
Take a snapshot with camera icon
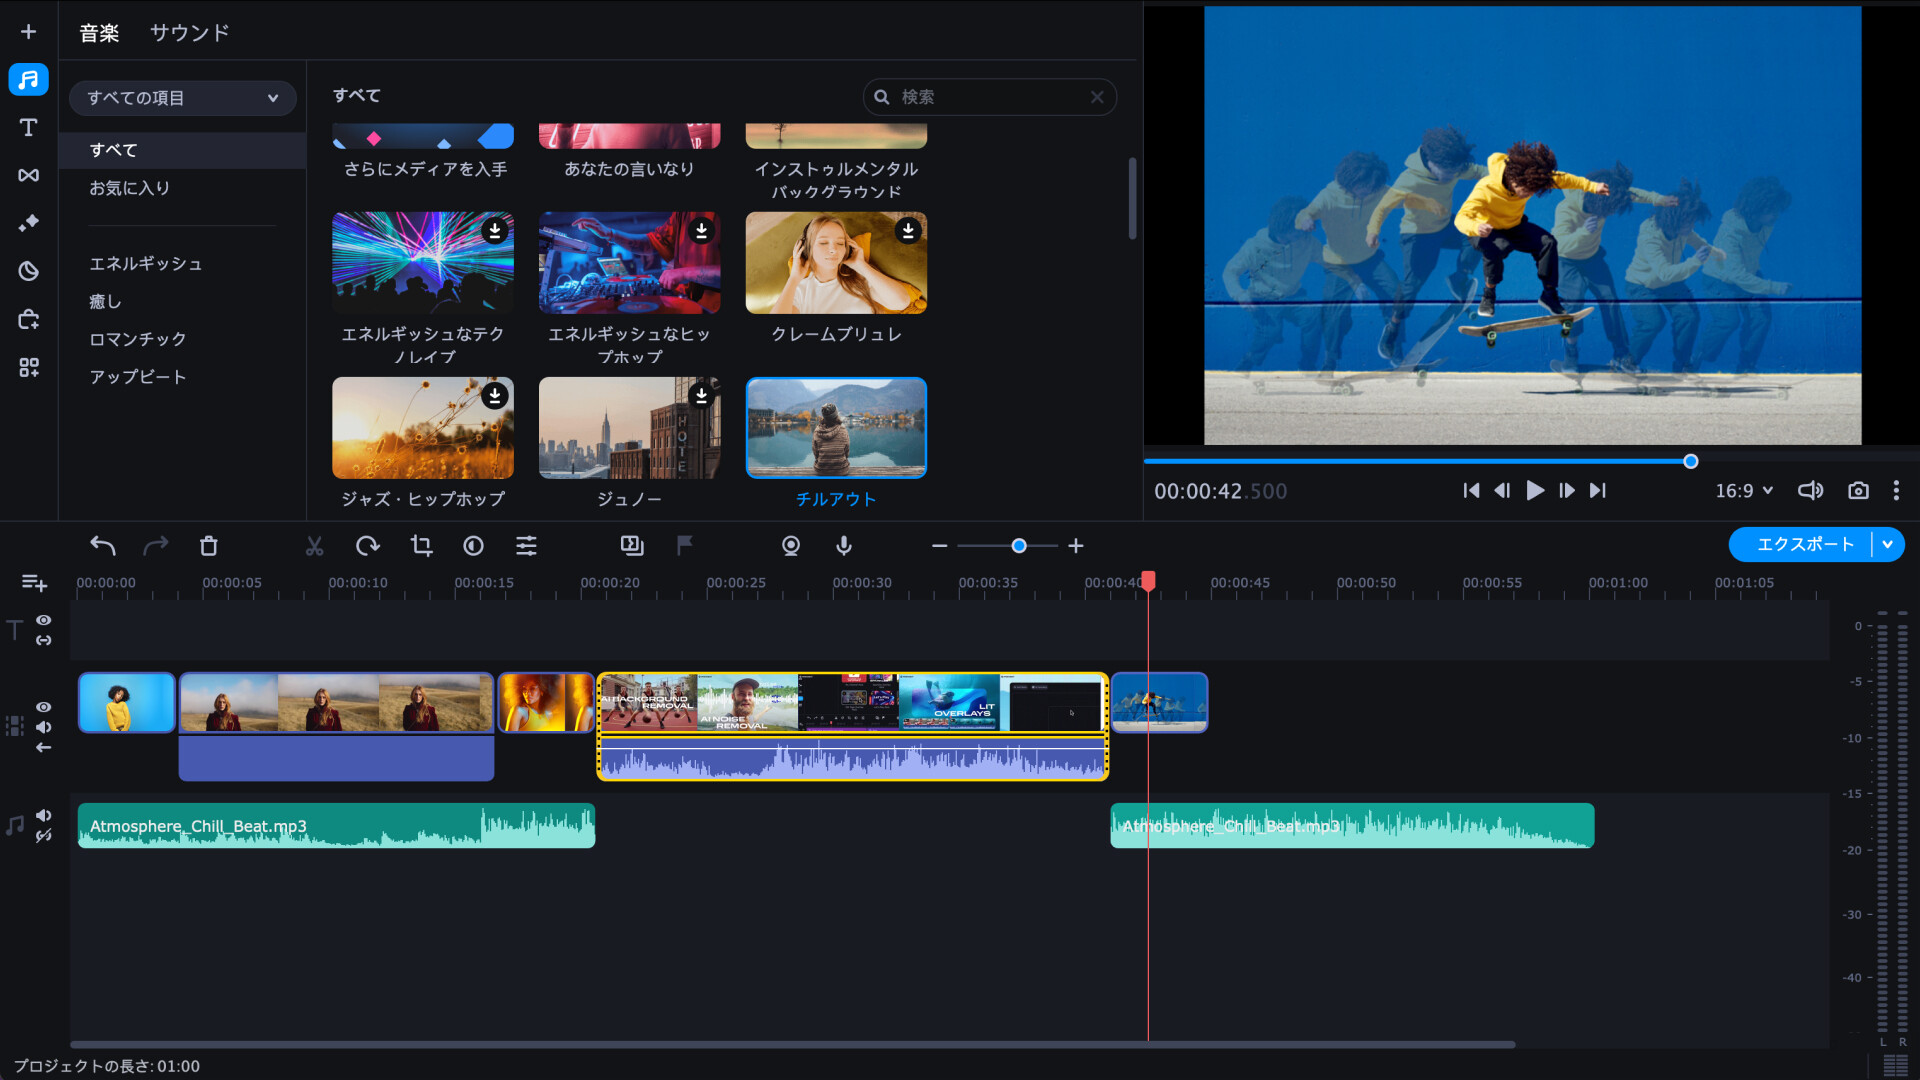(x=1858, y=491)
